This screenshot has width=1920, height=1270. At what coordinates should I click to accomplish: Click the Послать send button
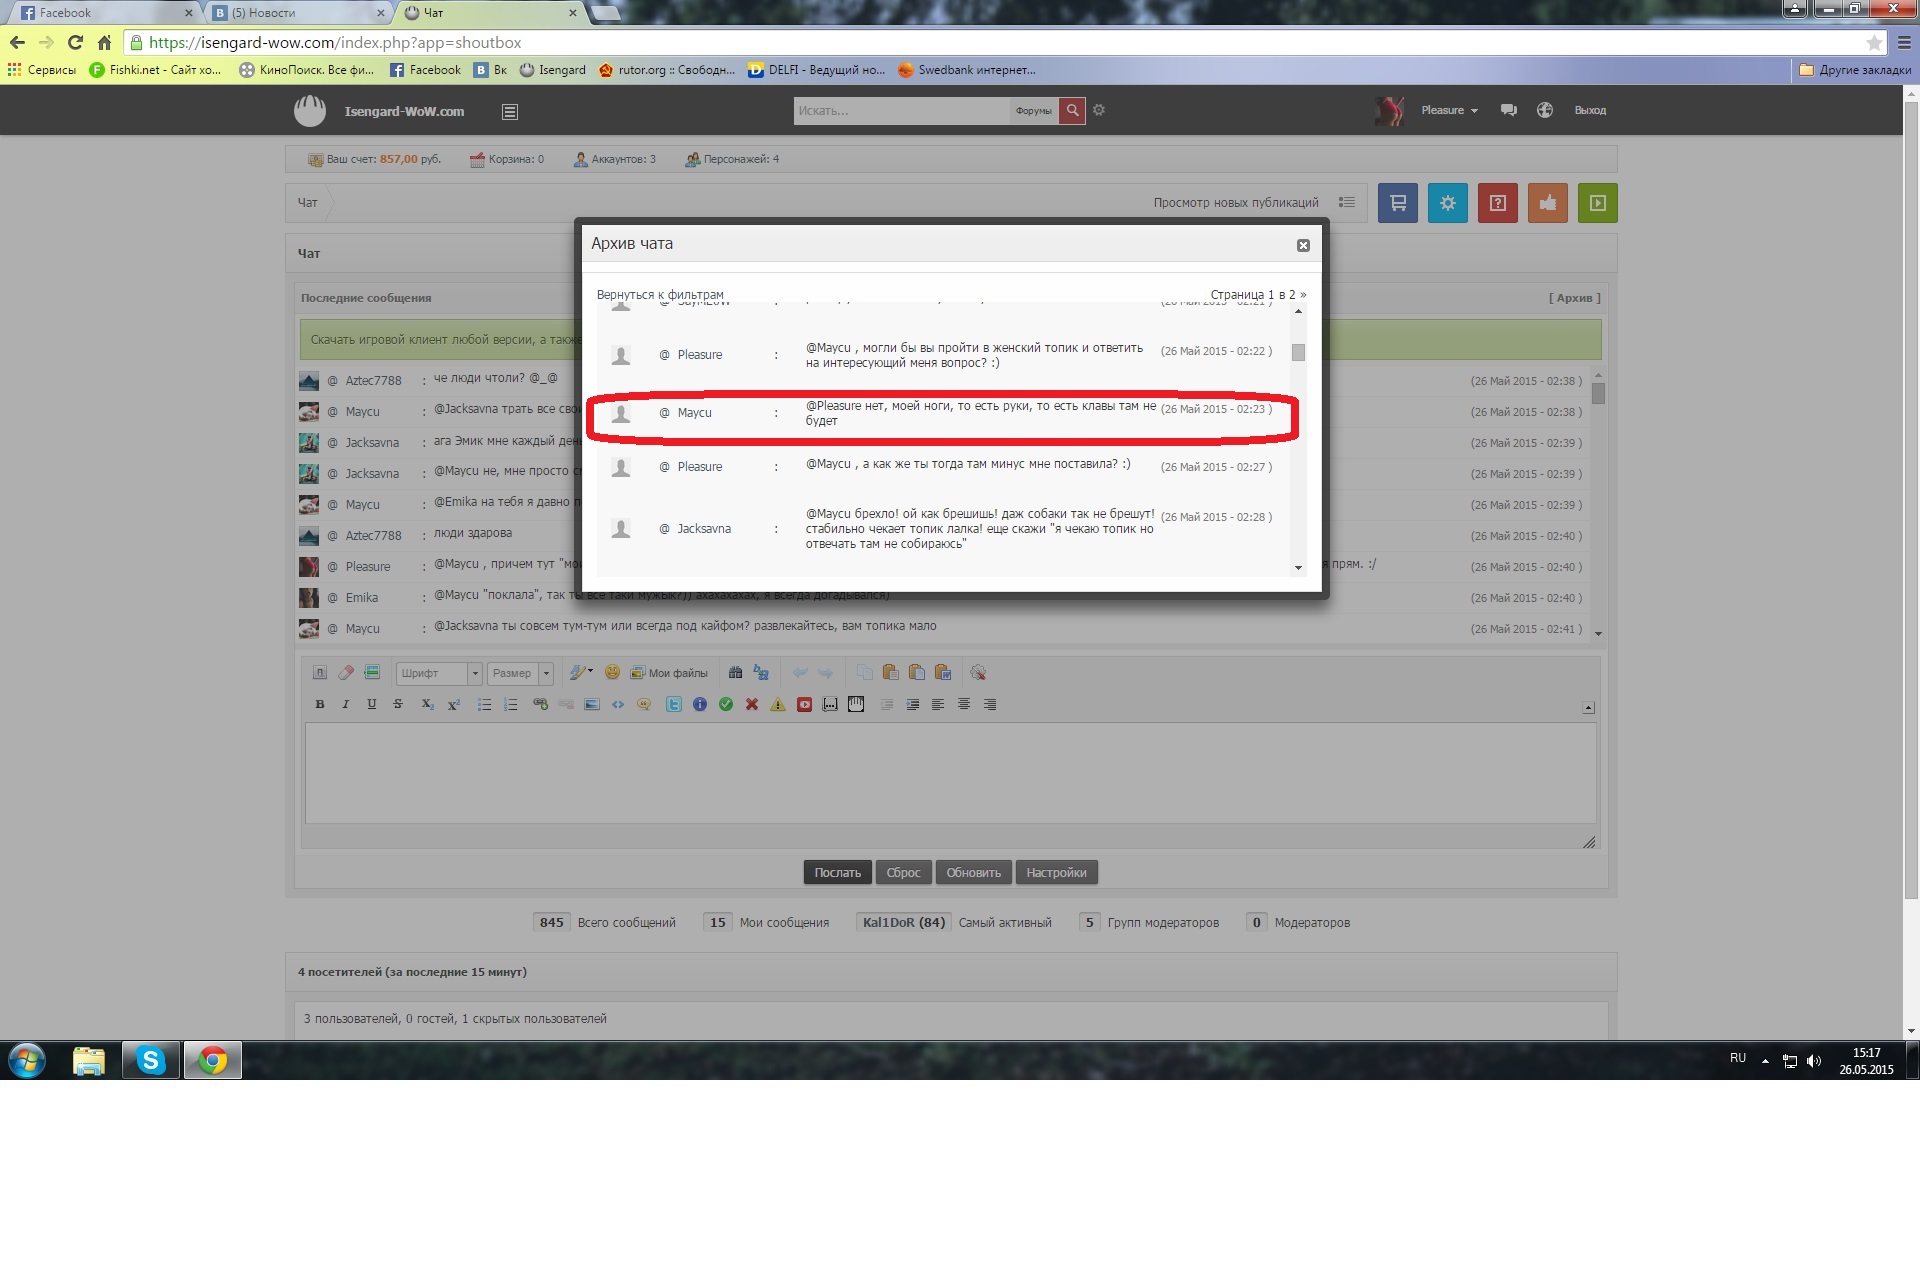tap(838, 873)
